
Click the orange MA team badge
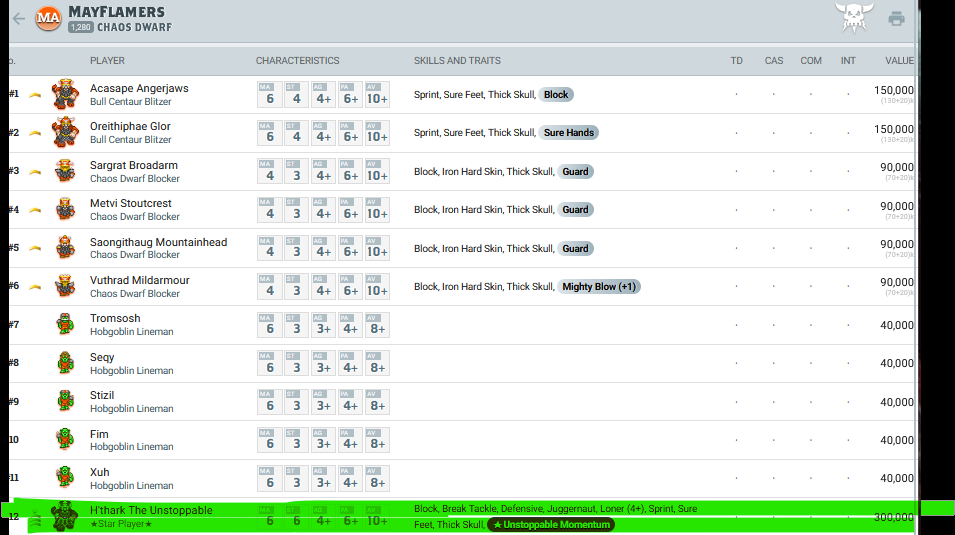tap(48, 19)
